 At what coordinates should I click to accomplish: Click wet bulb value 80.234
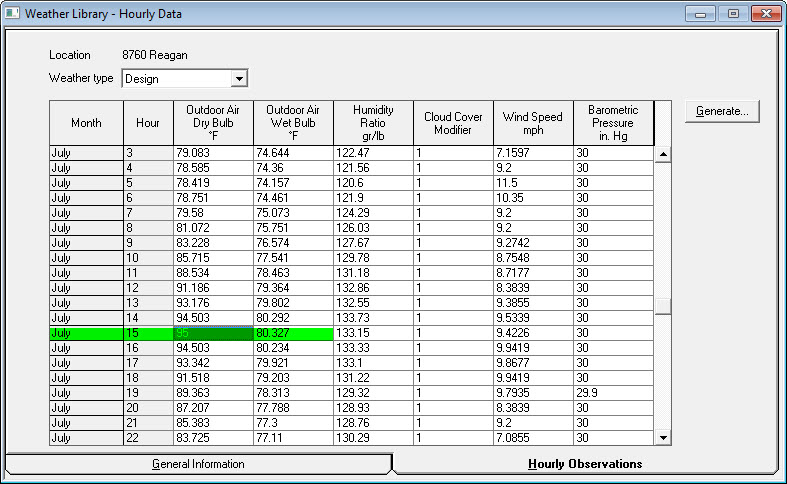coord(293,348)
